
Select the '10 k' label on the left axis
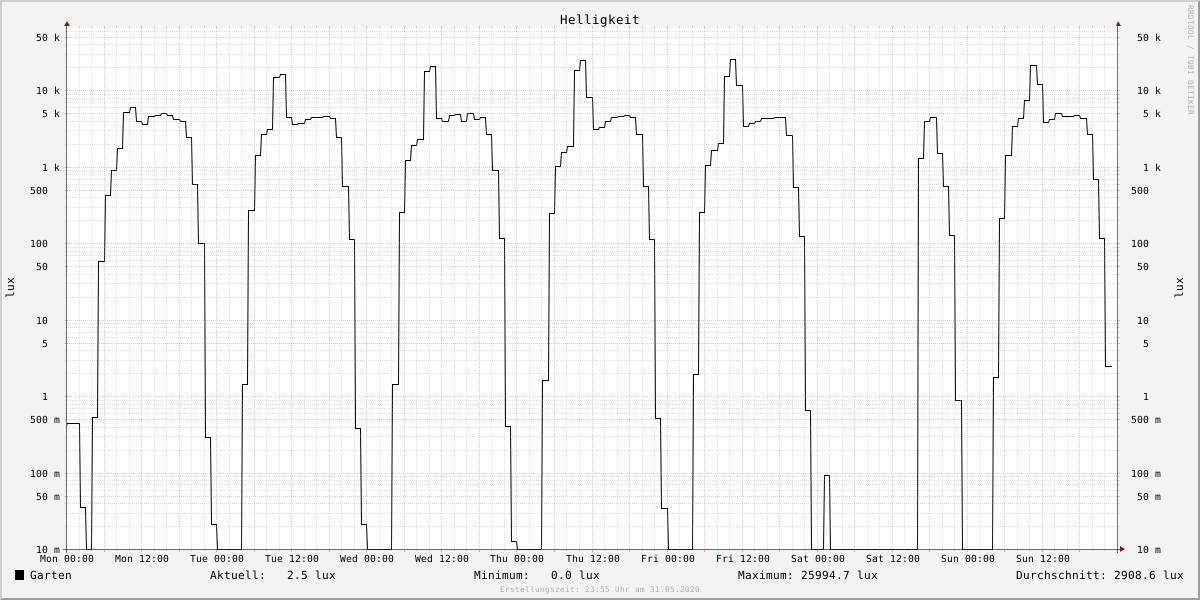pyautogui.click(x=48, y=91)
